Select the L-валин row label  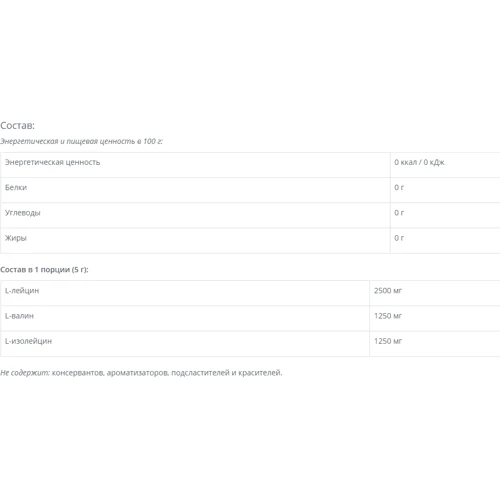coord(19,316)
